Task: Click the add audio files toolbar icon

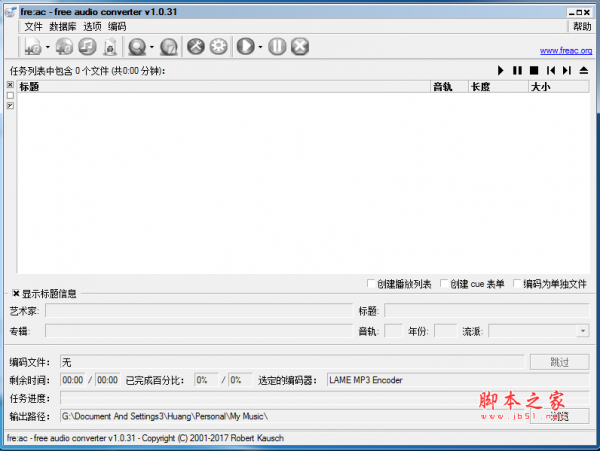Action: pyautogui.click(x=33, y=47)
